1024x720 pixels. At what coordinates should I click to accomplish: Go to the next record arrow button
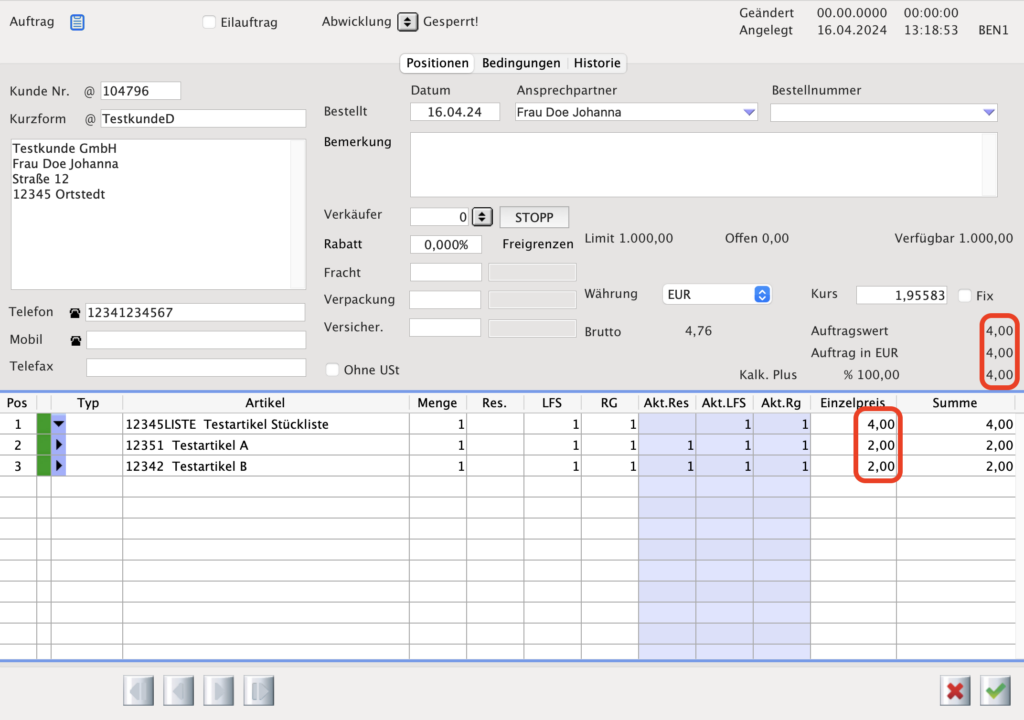(x=218, y=690)
